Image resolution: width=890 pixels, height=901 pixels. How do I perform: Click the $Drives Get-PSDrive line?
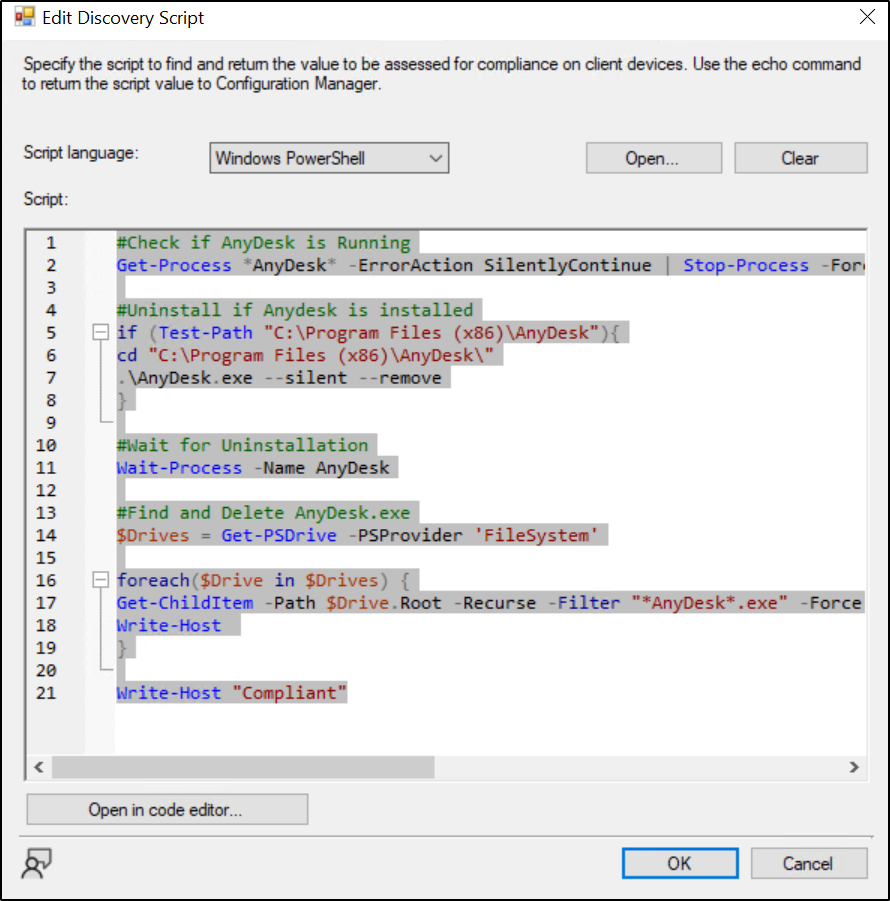tap(357, 535)
